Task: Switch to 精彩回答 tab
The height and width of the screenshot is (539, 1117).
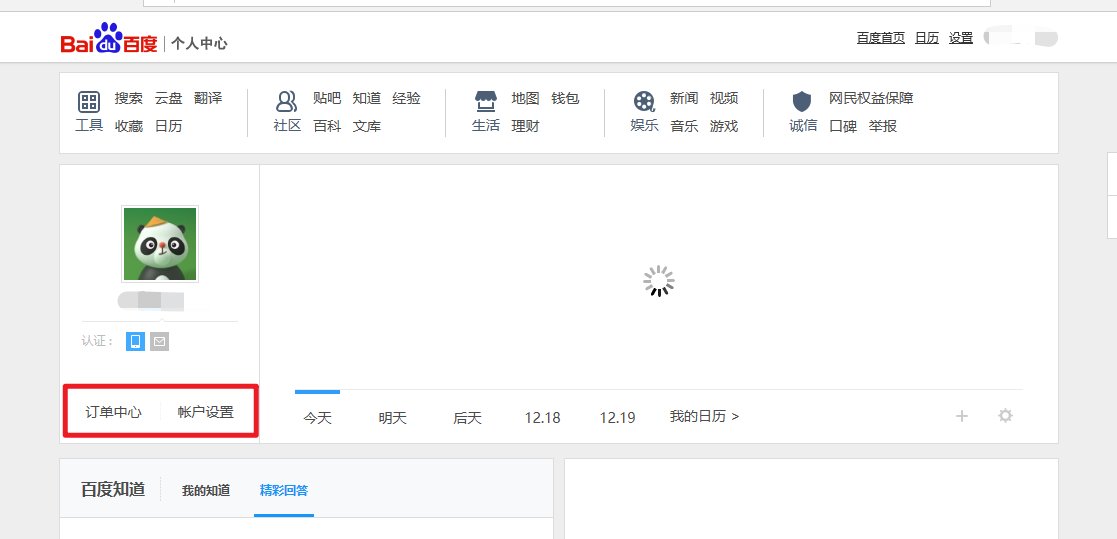Action: point(284,491)
